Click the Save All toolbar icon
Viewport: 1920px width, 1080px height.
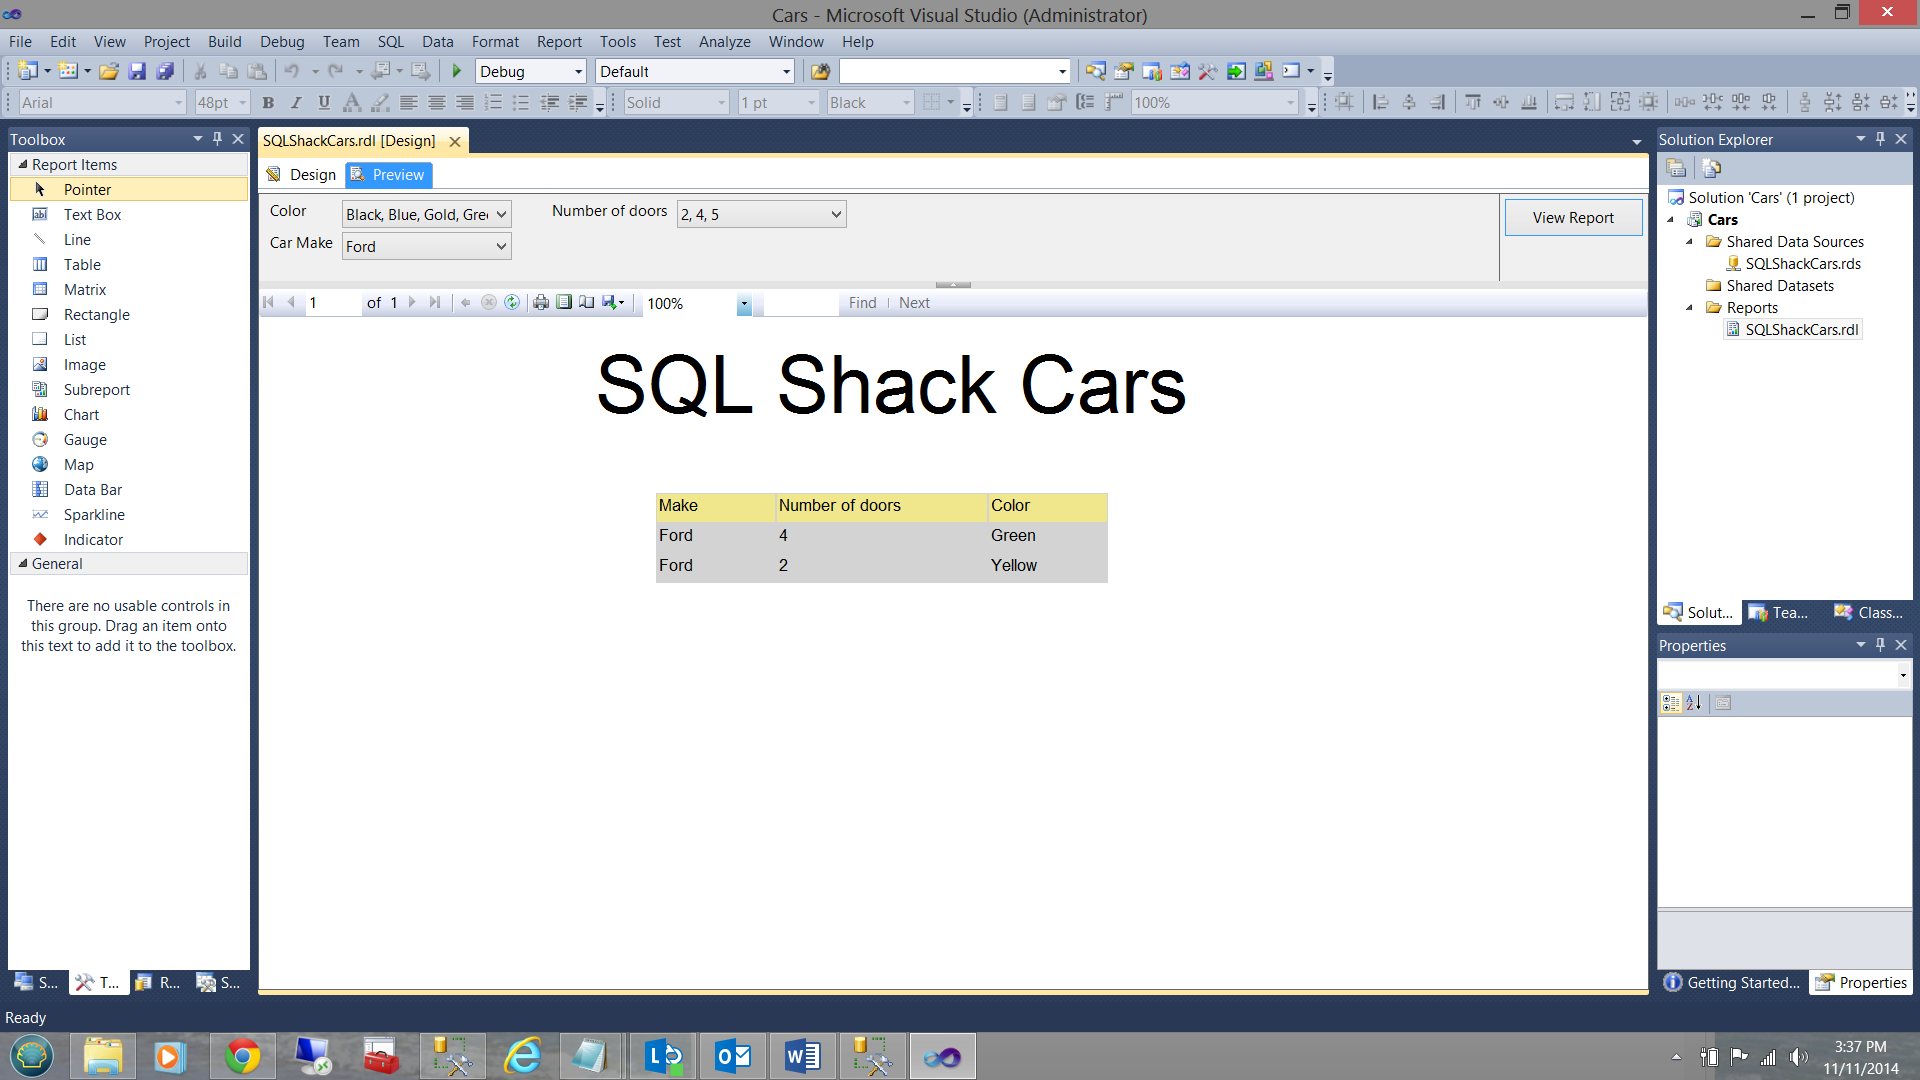(166, 71)
